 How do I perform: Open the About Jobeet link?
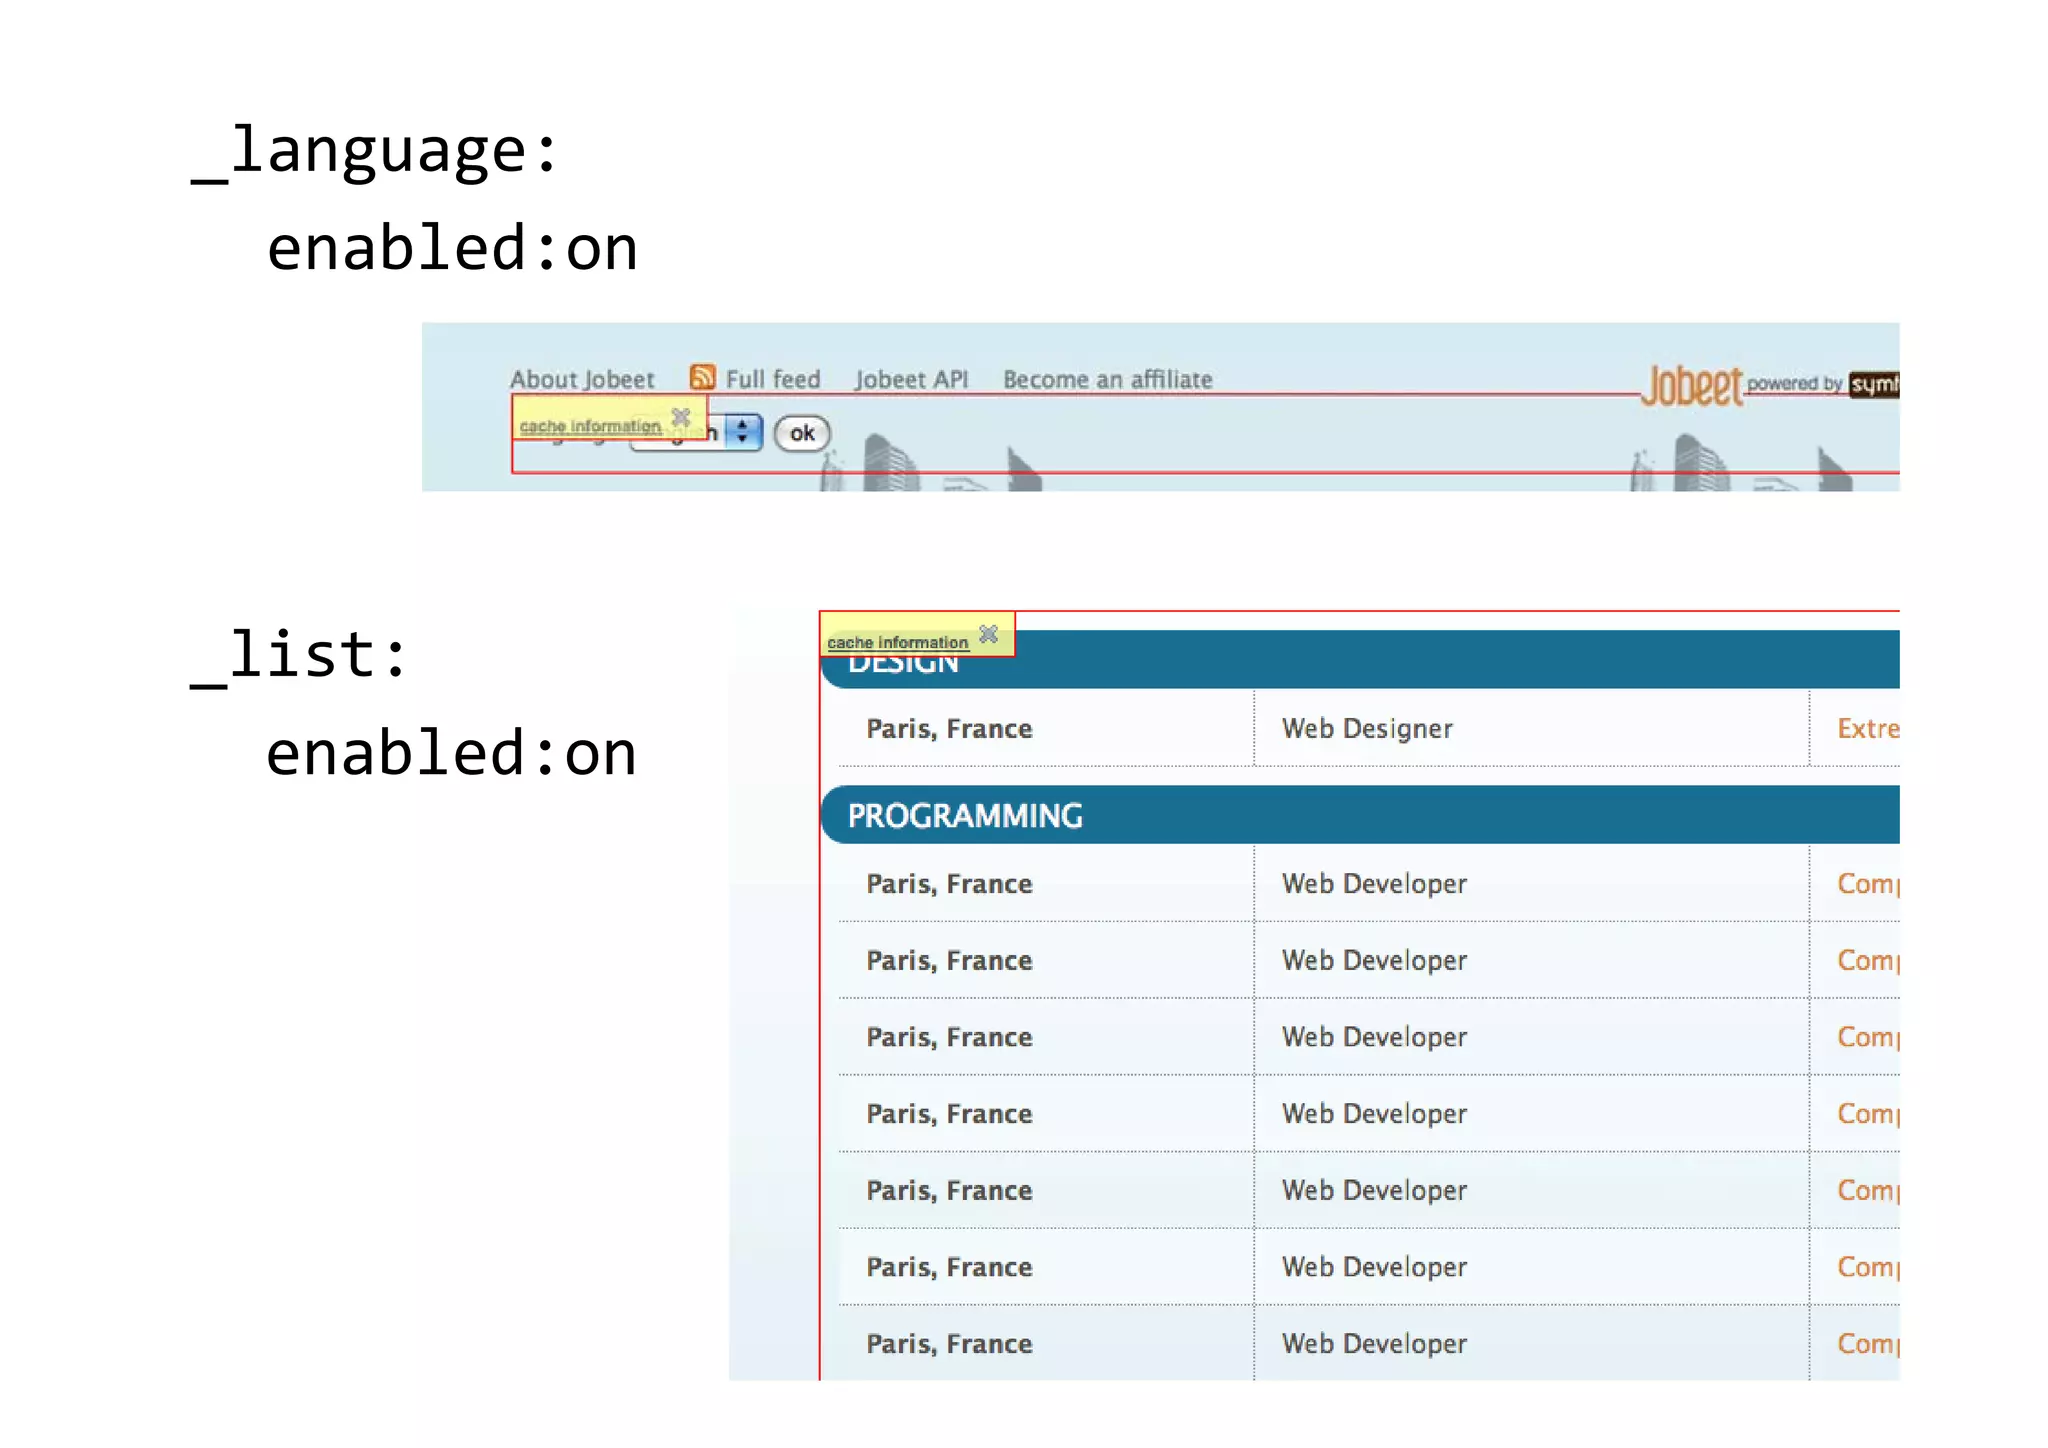pyautogui.click(x=582, y=380)
